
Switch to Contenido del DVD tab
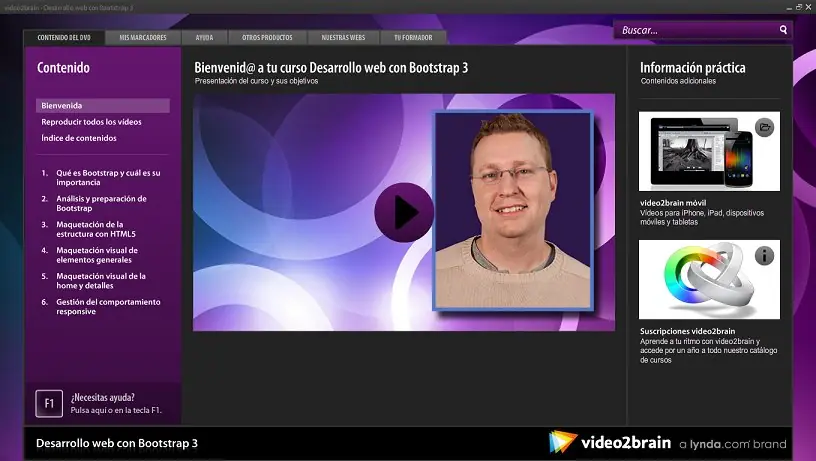pyautogui.click(x=64, y=37)
